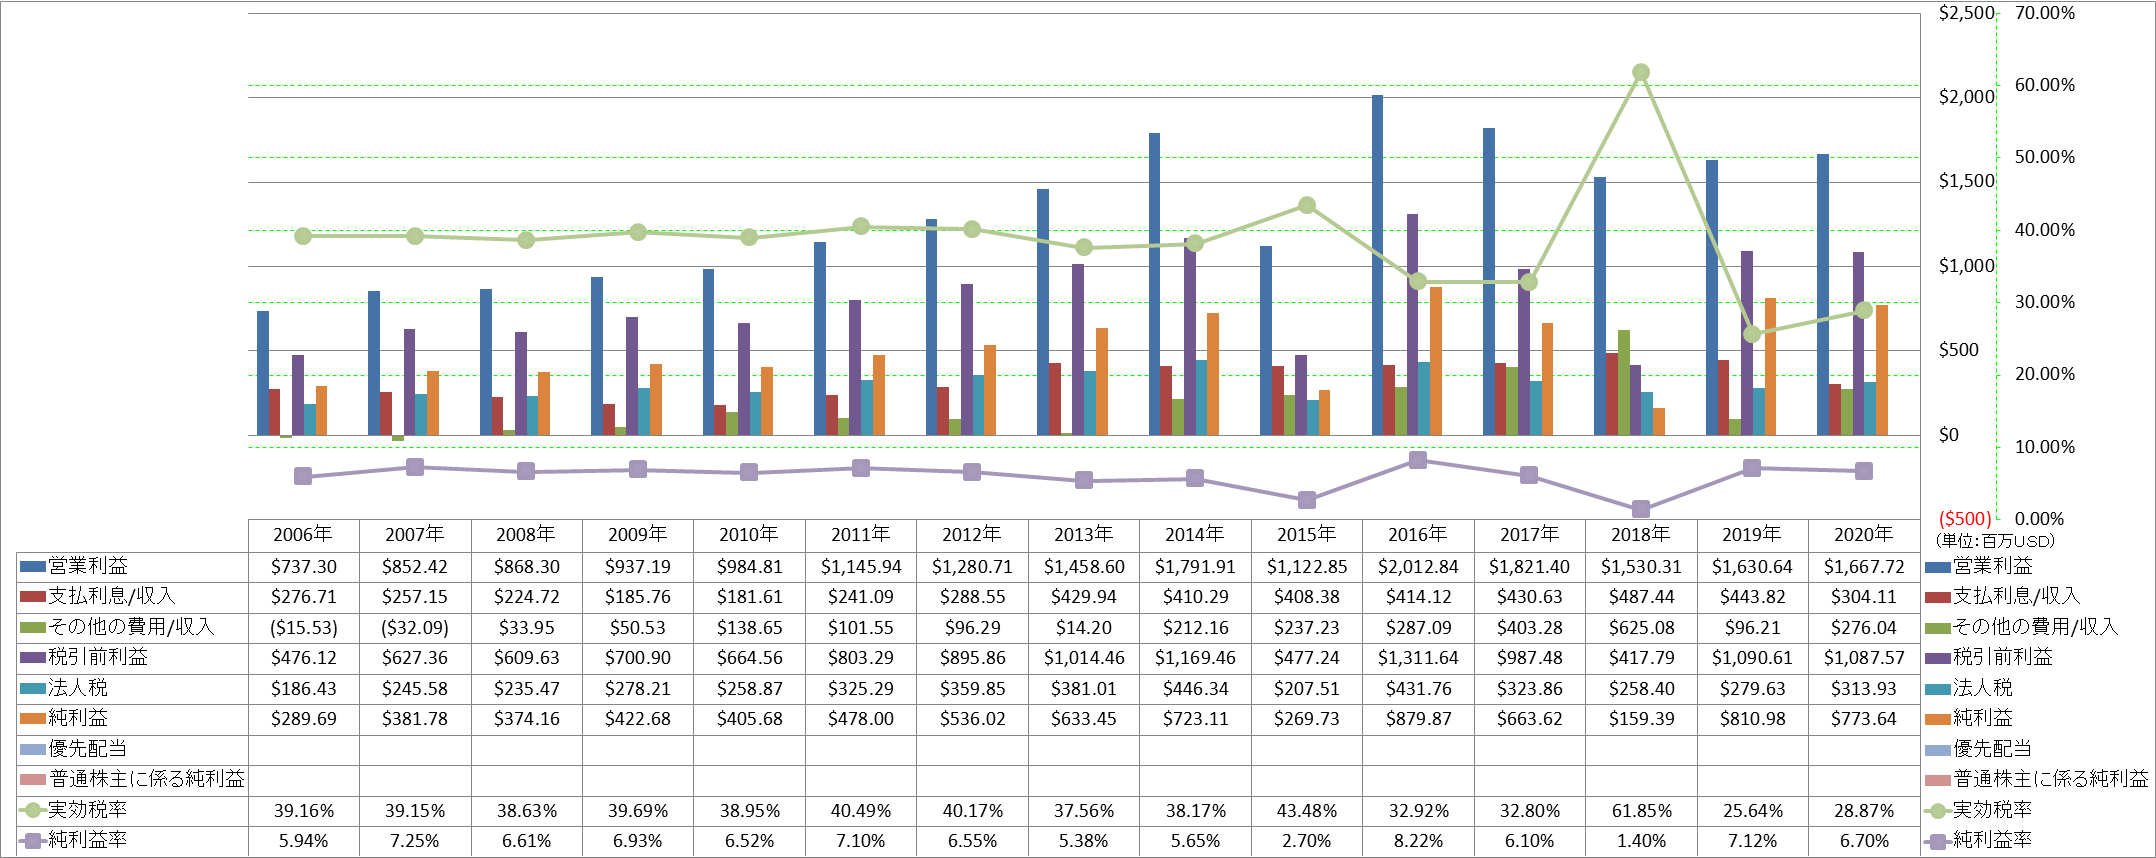
Task: Click the 純利益 value $879.87
Action: coord(1418,719)
